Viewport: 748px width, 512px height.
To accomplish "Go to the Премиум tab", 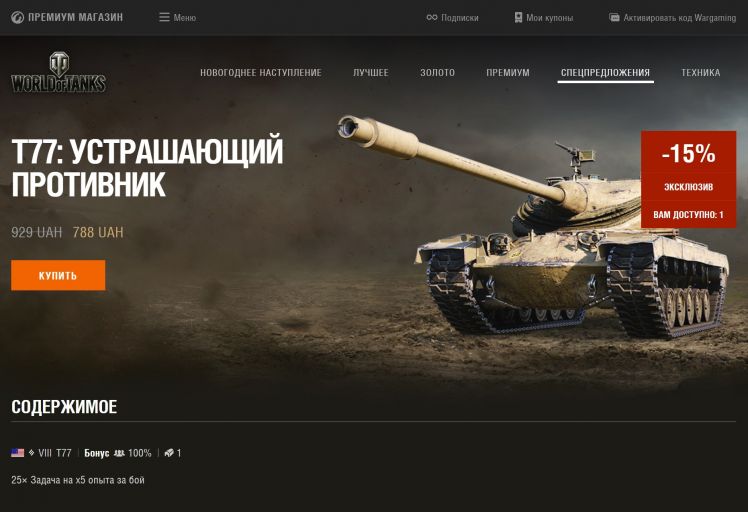I will [x=508, y=73].
